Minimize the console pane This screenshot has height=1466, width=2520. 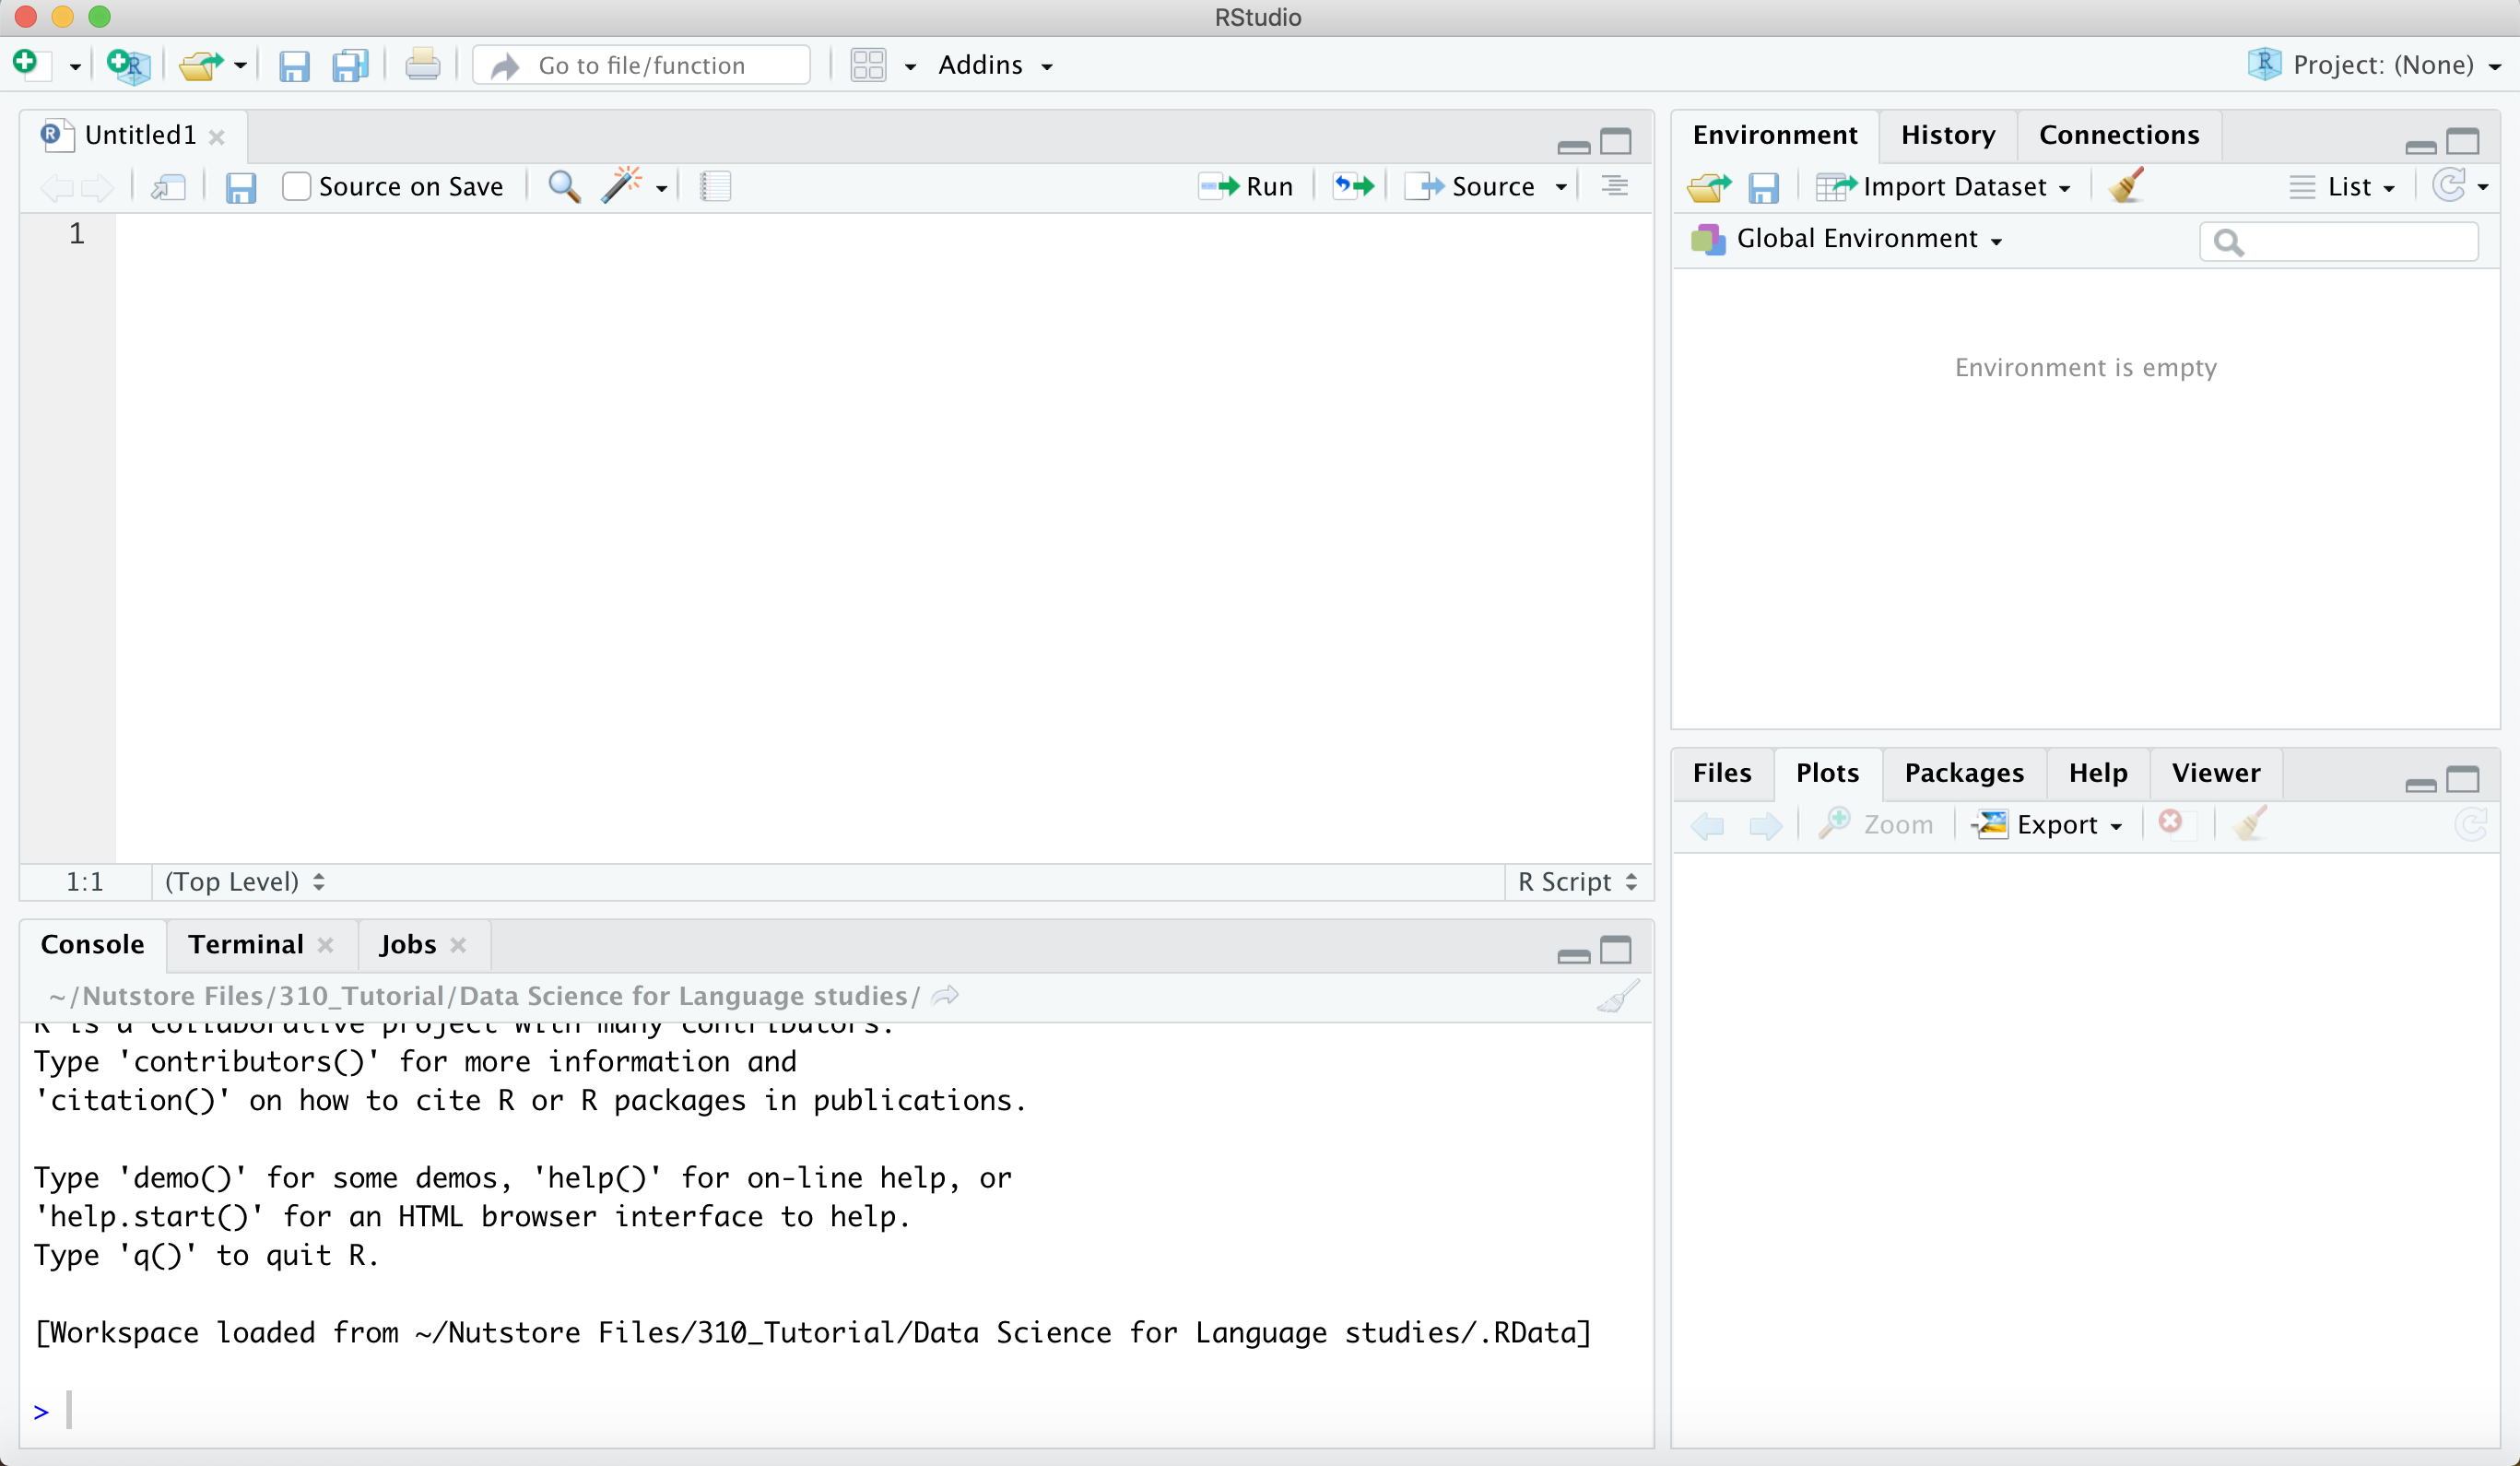1573,957
